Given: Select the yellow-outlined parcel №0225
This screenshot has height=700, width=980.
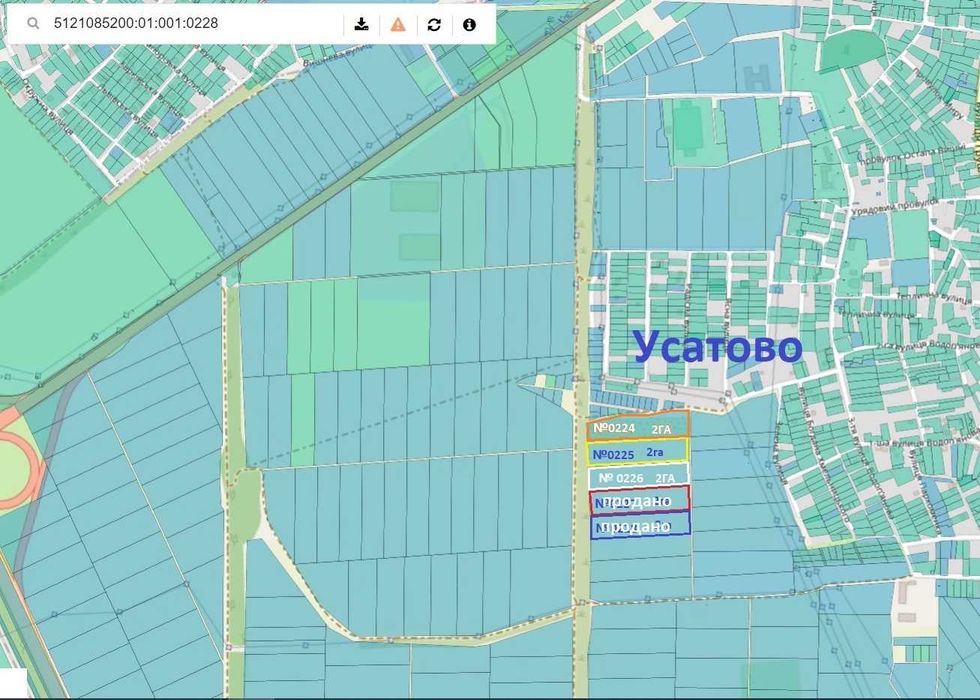Looking at the screenshot, I should pyautogui.click(x=637, y=452).
